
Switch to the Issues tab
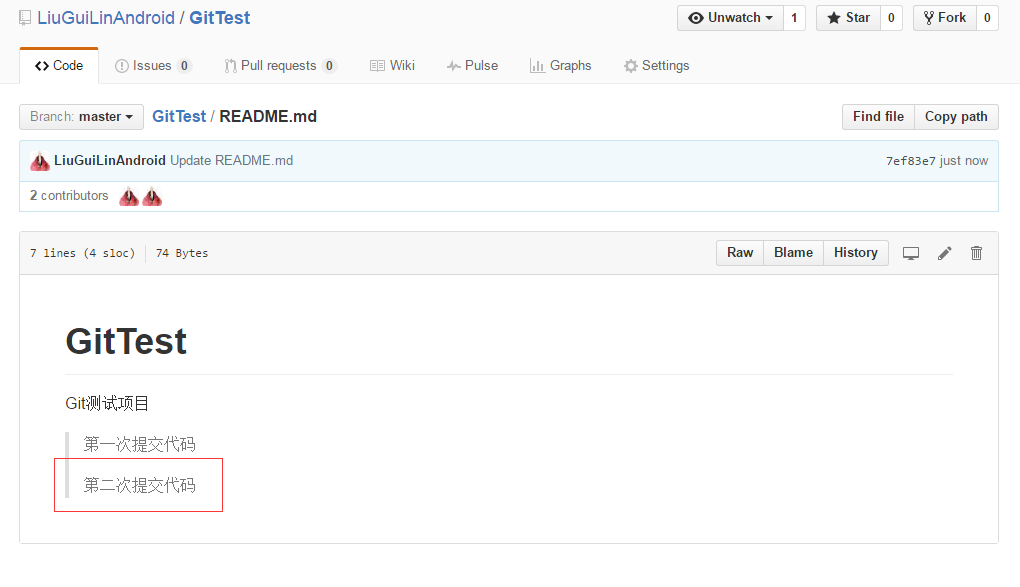click(x=153, y=66)
